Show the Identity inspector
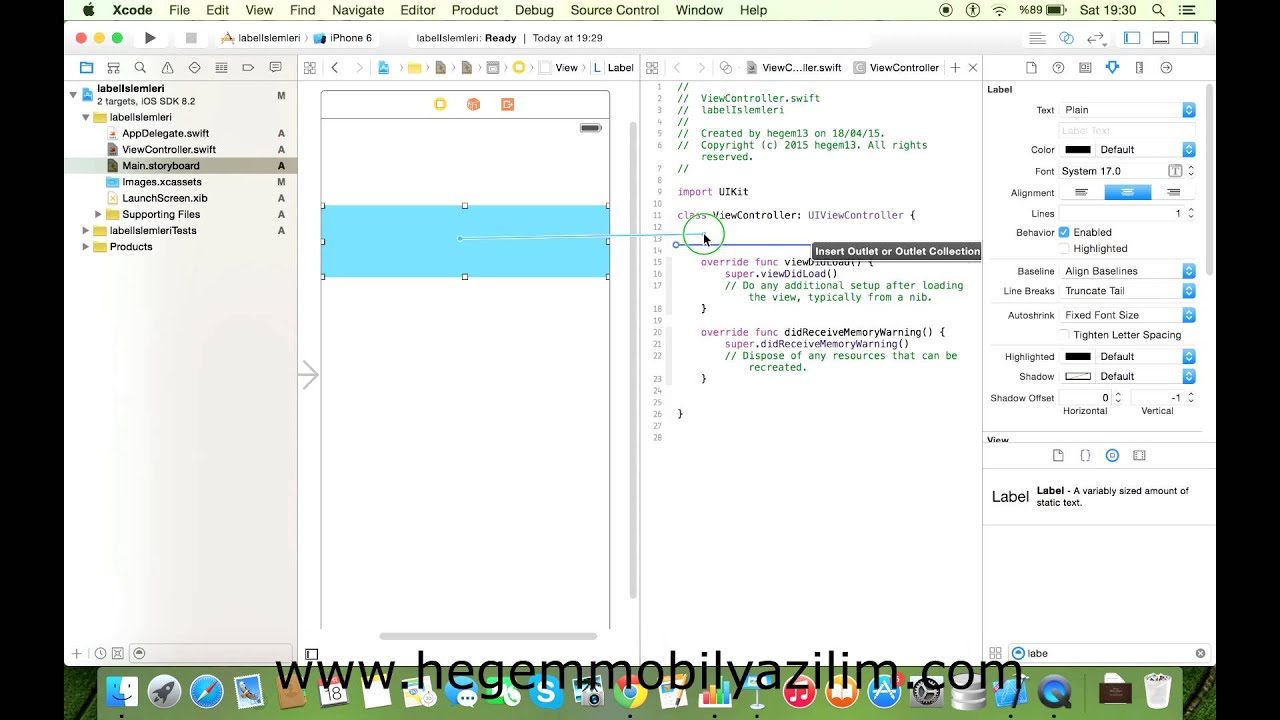Screen dimensions: 1280x720 point(1085,68)
